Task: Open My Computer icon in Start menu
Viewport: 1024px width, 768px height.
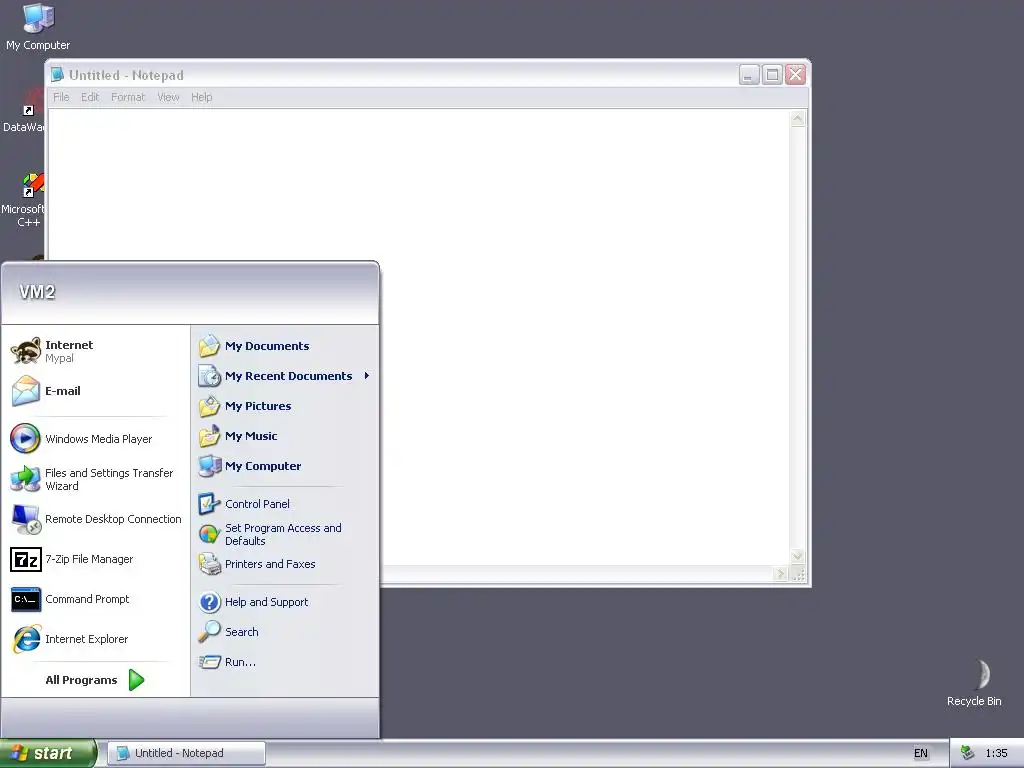Action: click(x=210, y=466)
